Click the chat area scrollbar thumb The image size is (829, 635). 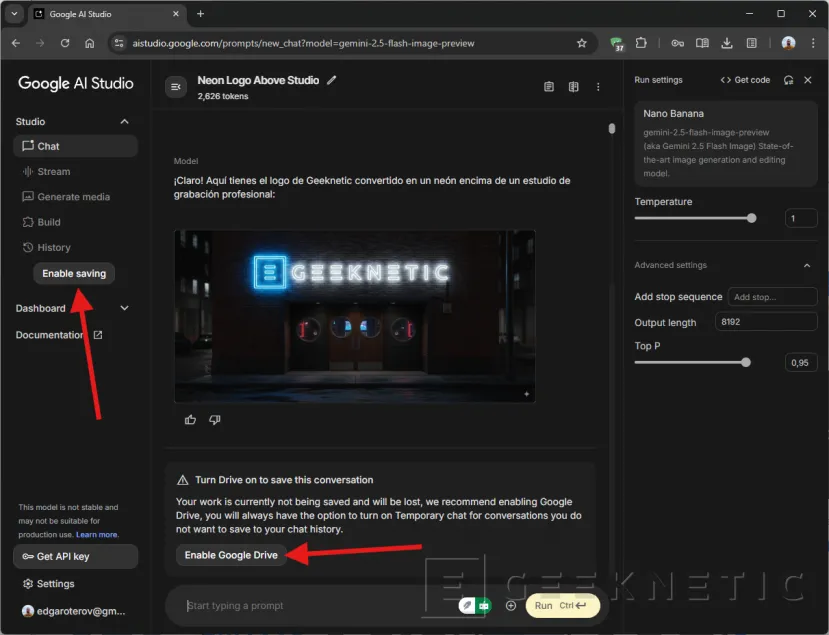point(612,128)
